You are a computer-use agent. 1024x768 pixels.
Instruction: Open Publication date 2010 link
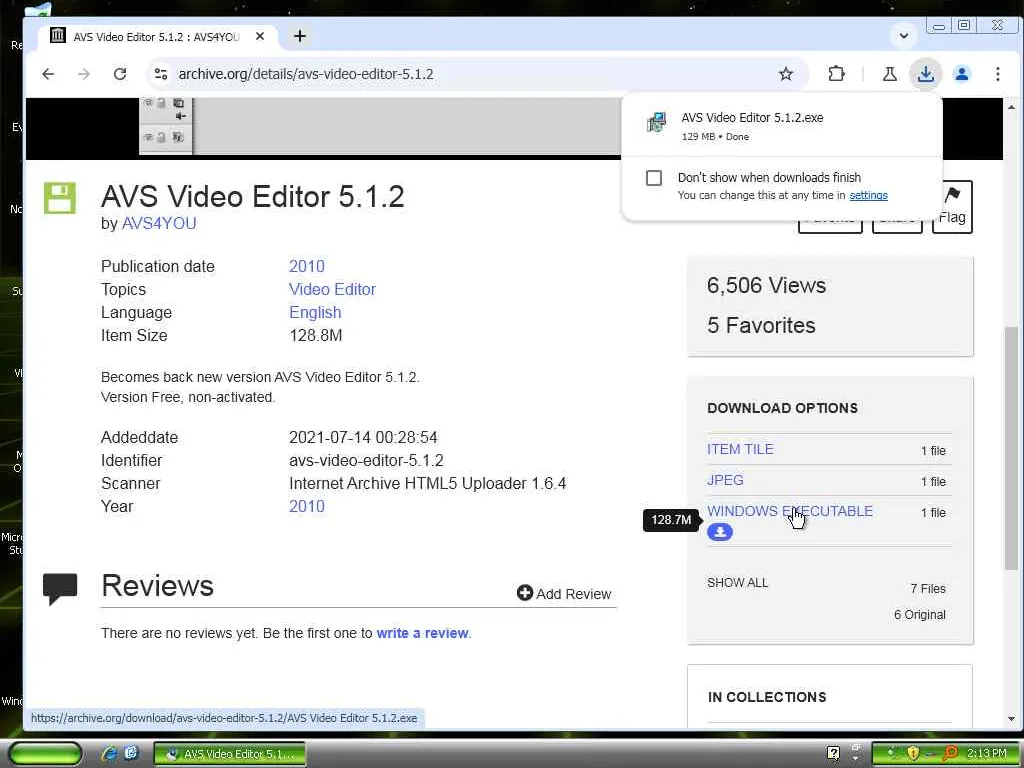coord(306,266)
